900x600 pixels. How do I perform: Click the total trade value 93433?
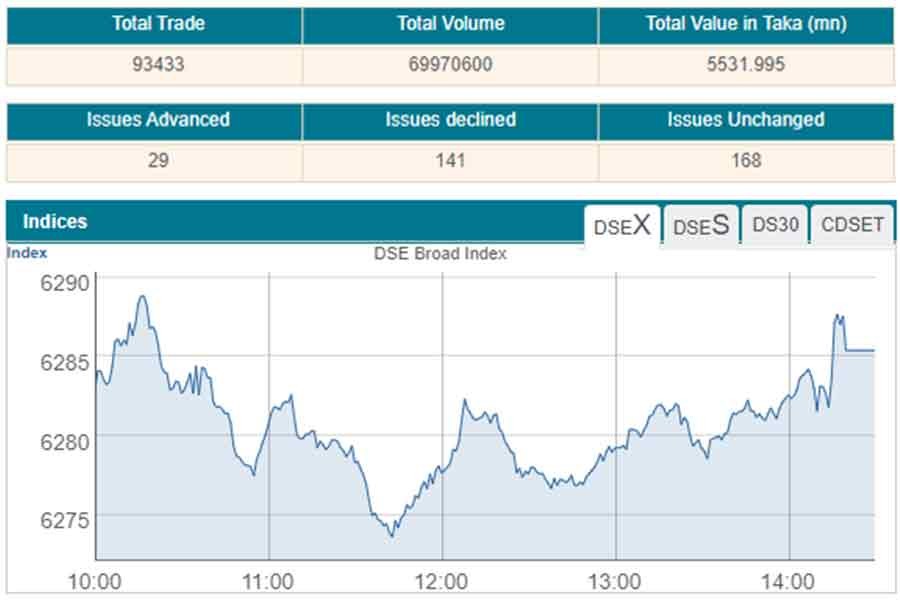(154, 65)
